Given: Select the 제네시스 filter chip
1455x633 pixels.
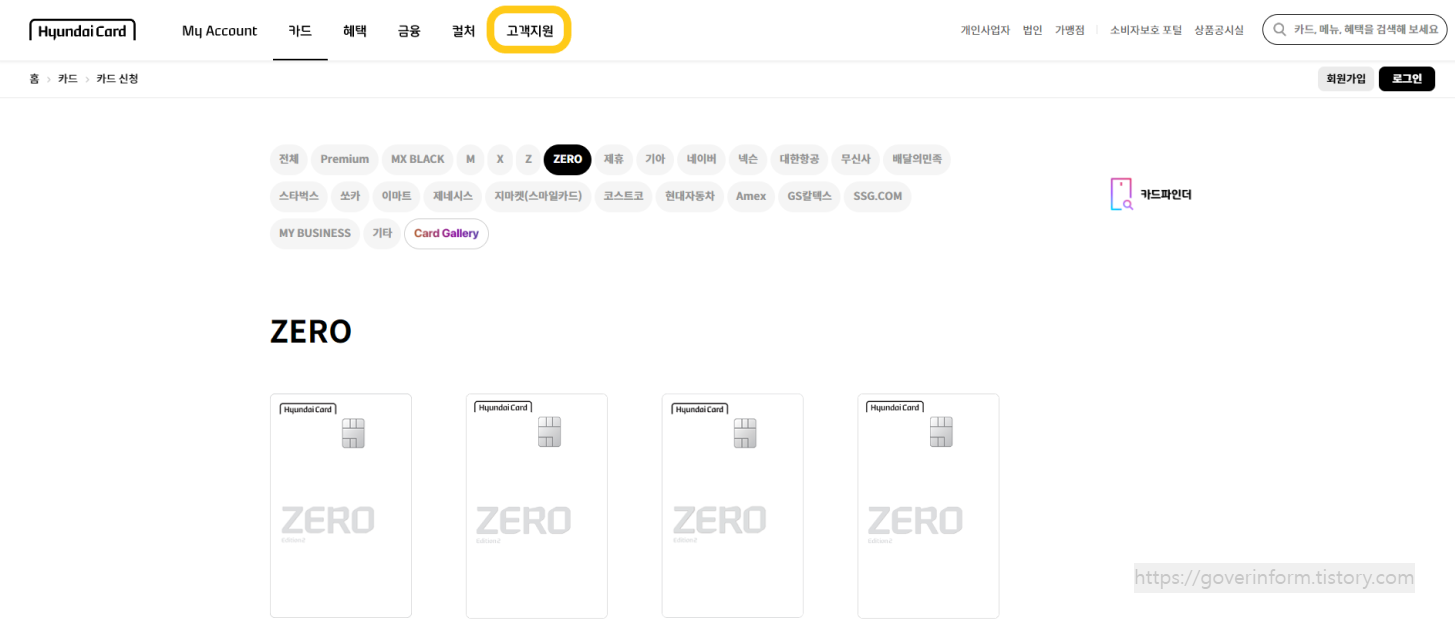Looking at the screenshot, I should pyautogui.click(x=453, y=196).
